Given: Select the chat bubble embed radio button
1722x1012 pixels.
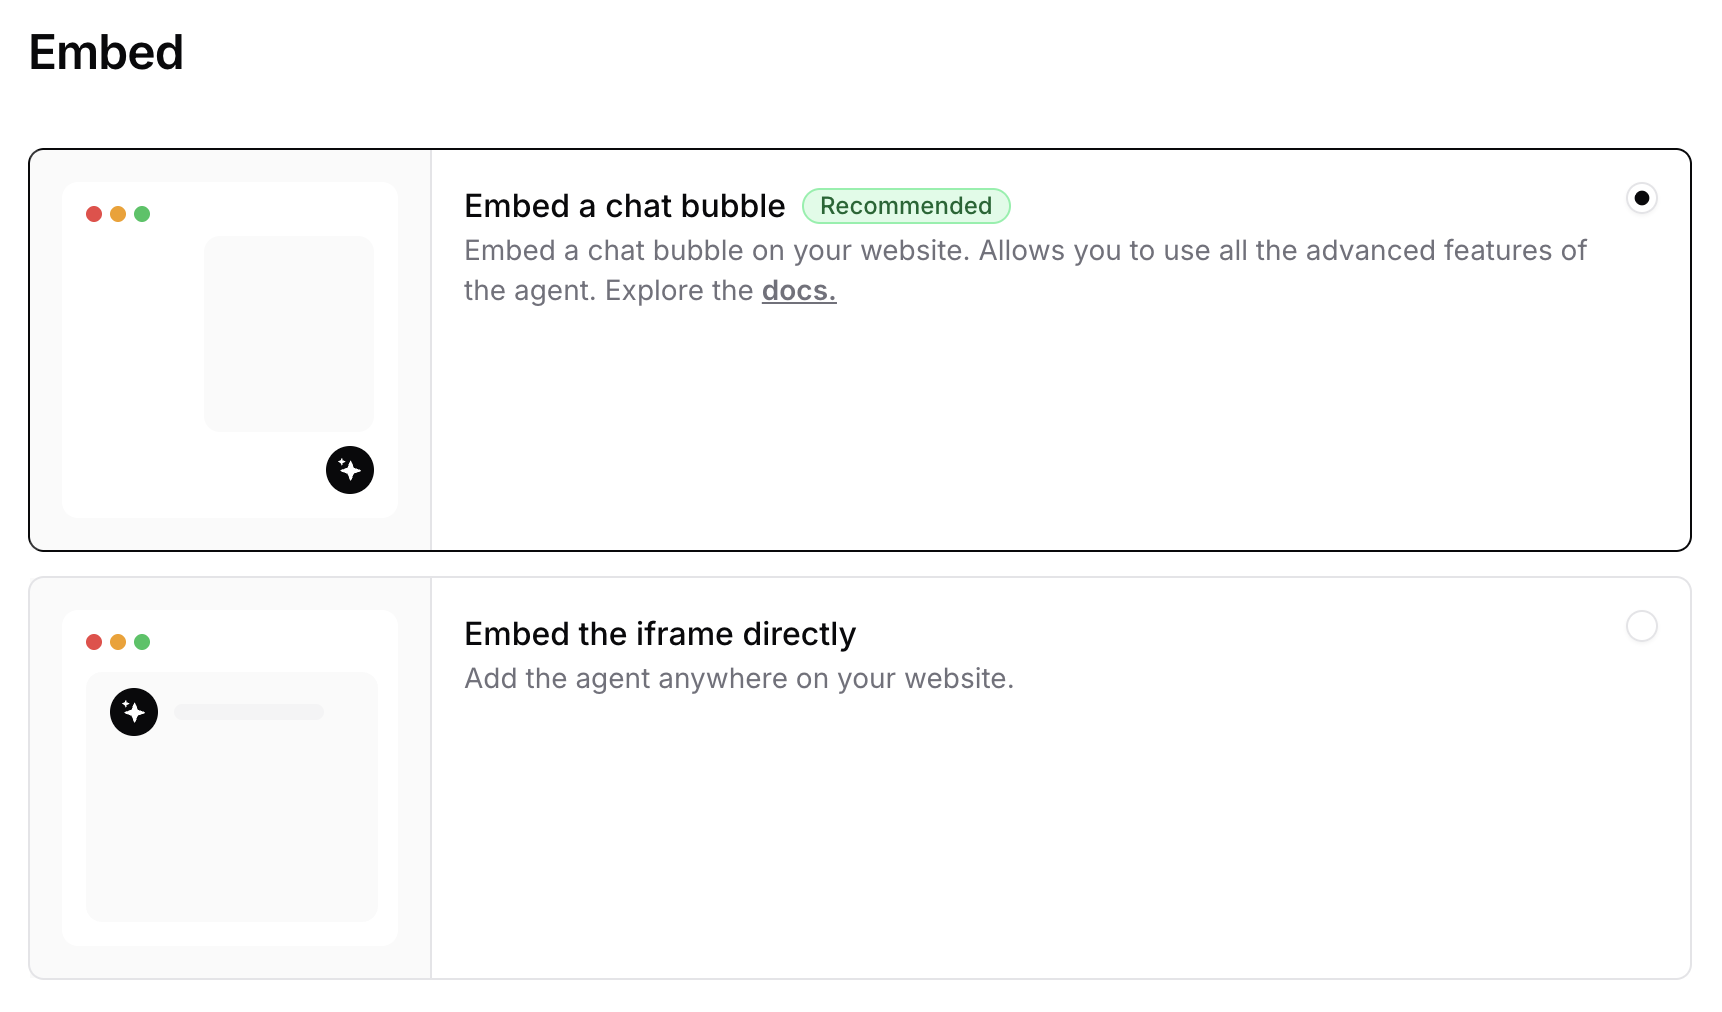Looking at the screenshot, I should 1641,198.
